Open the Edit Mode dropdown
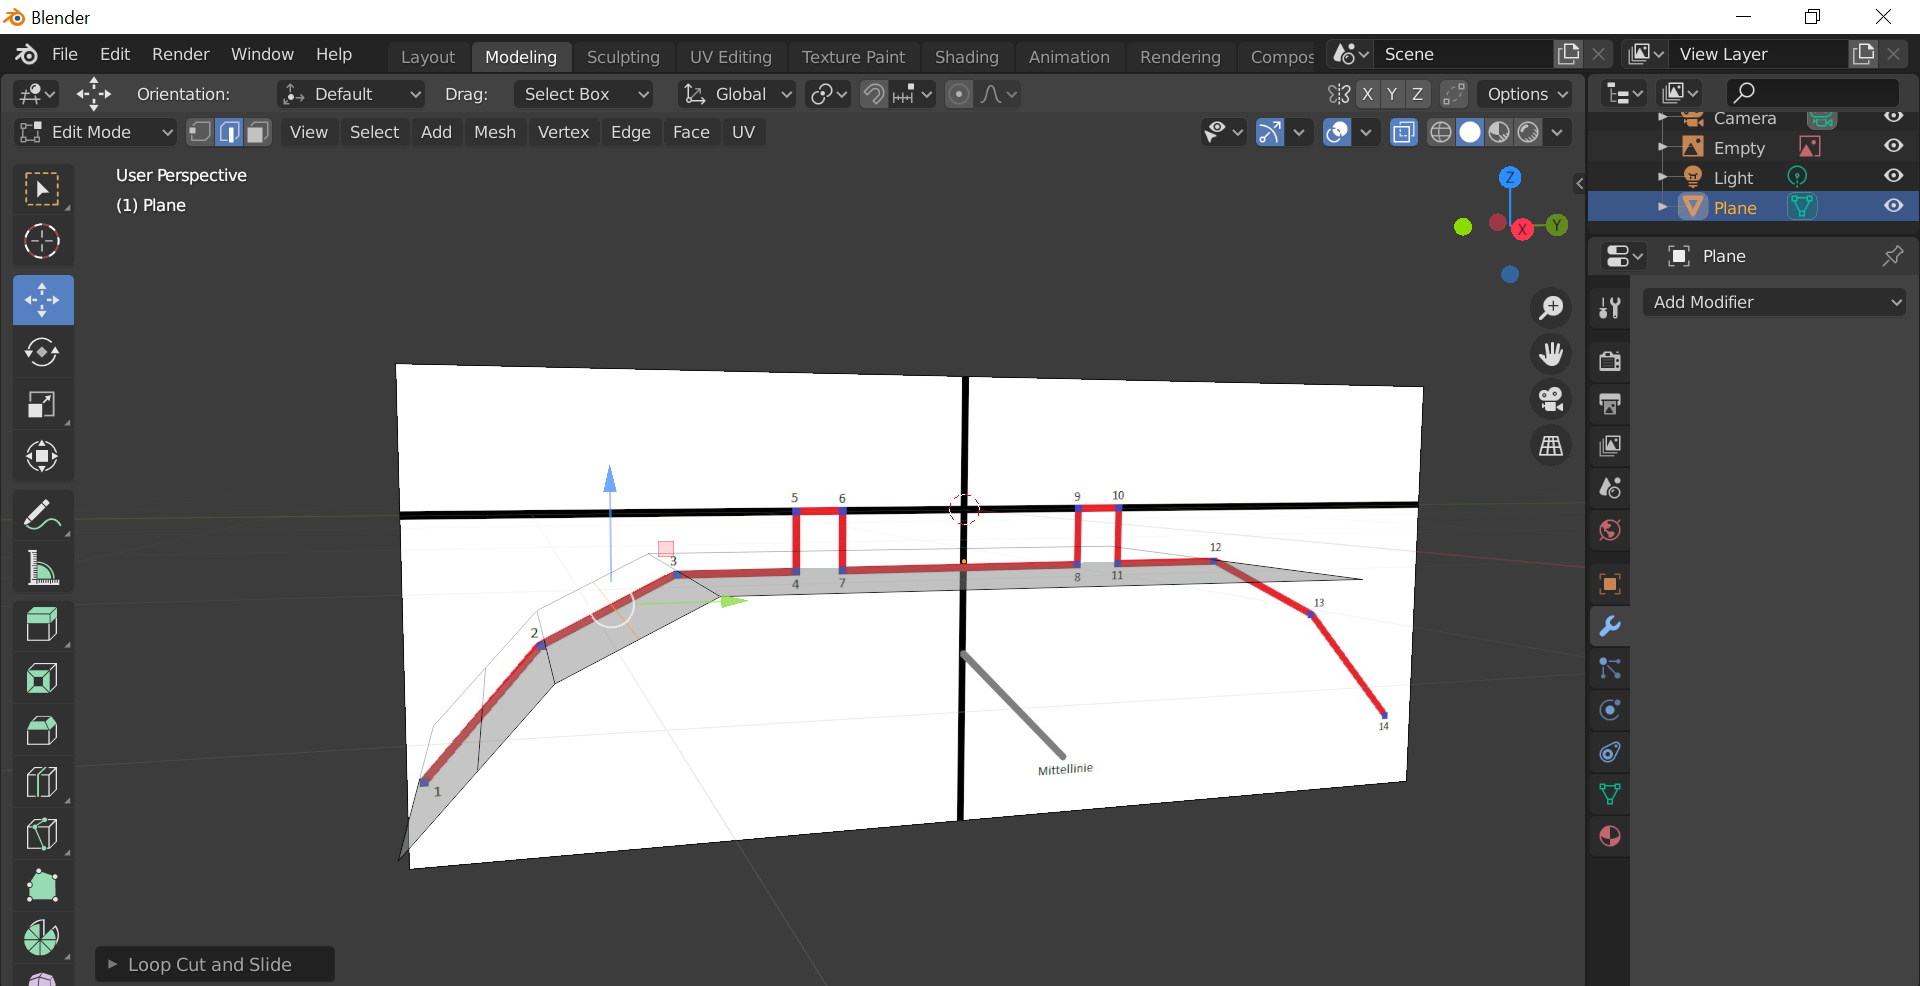Image resolution: width=1920 pixels, height=986 pixels. [x=96, y=132]
